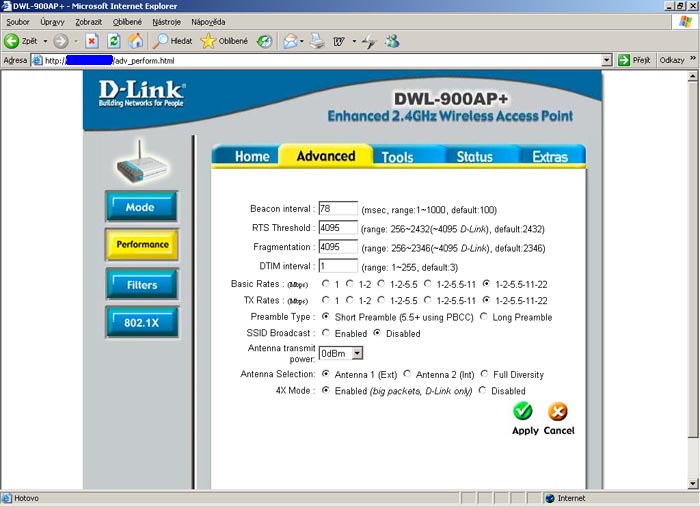Screen dimensions: 700x507
Task: Click the Windows flag logo
Action: [x=685, y=21]
